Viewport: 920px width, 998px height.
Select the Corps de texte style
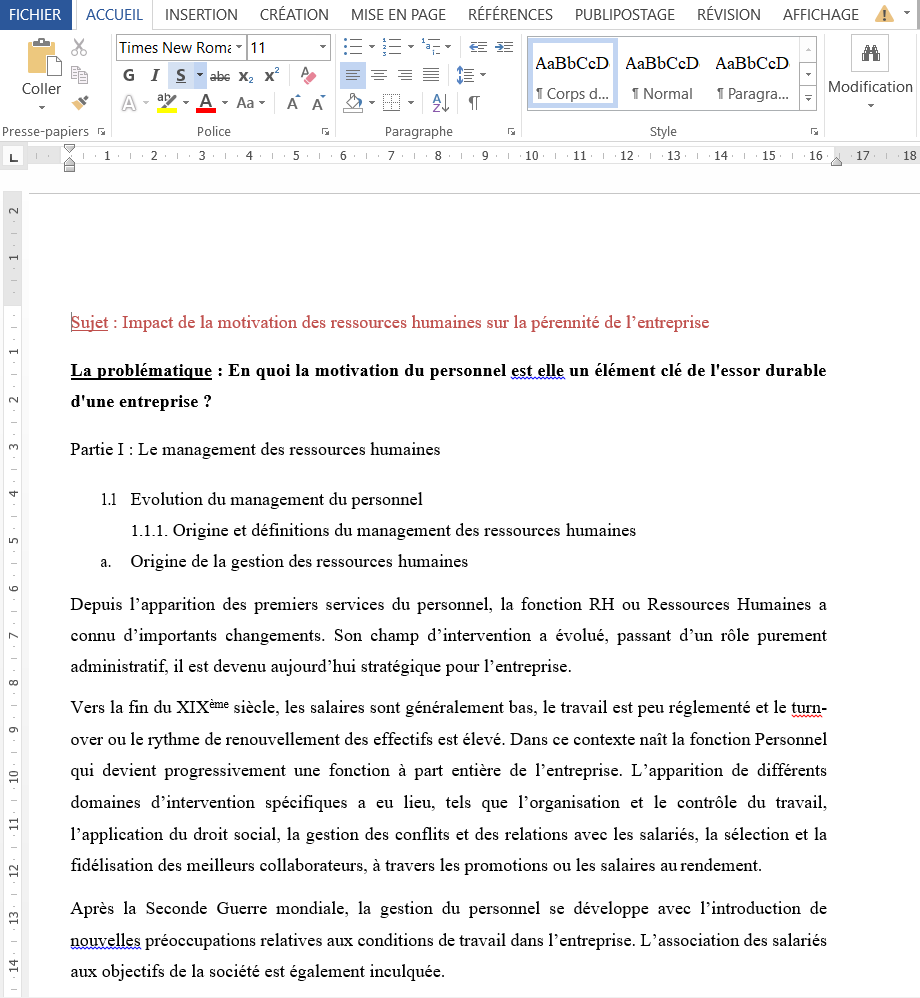(x=572, y=74)
